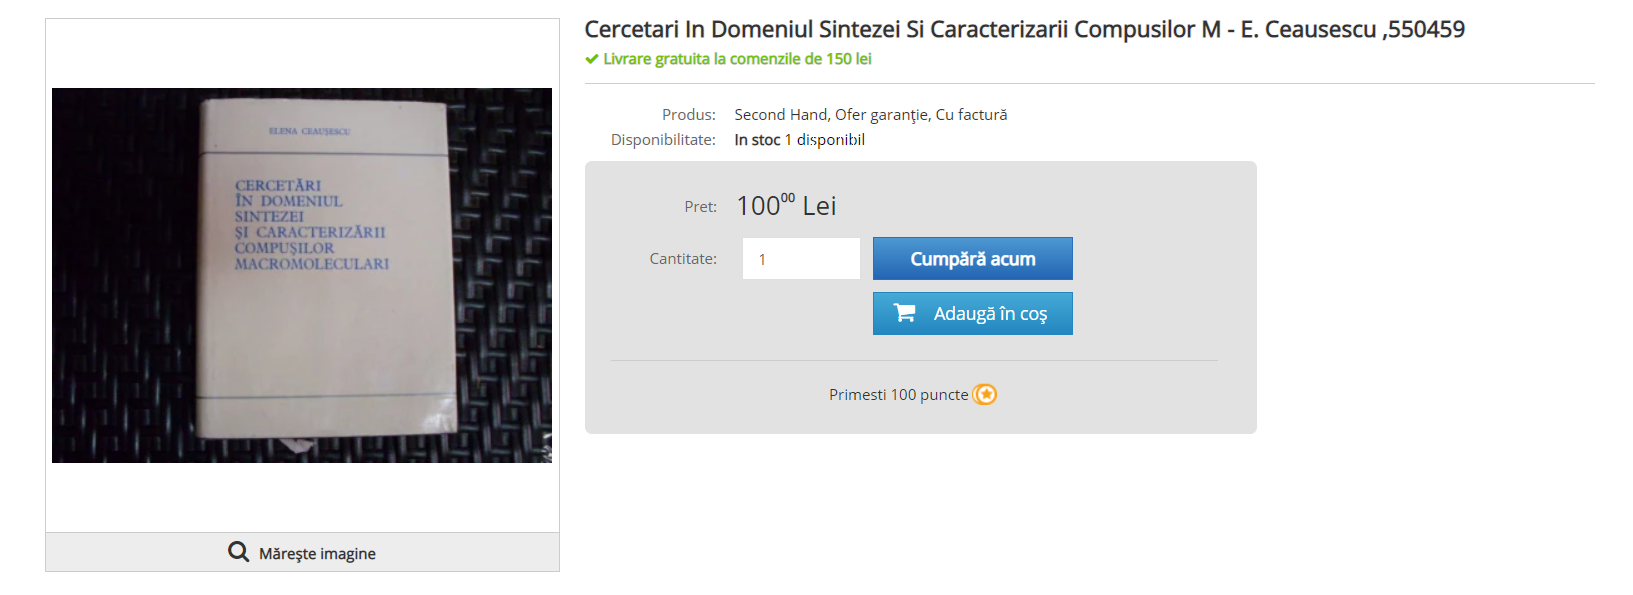Click the green free-delivery checkmark icon
Screen dimensions: 1633x595
(x=592, y=59)
